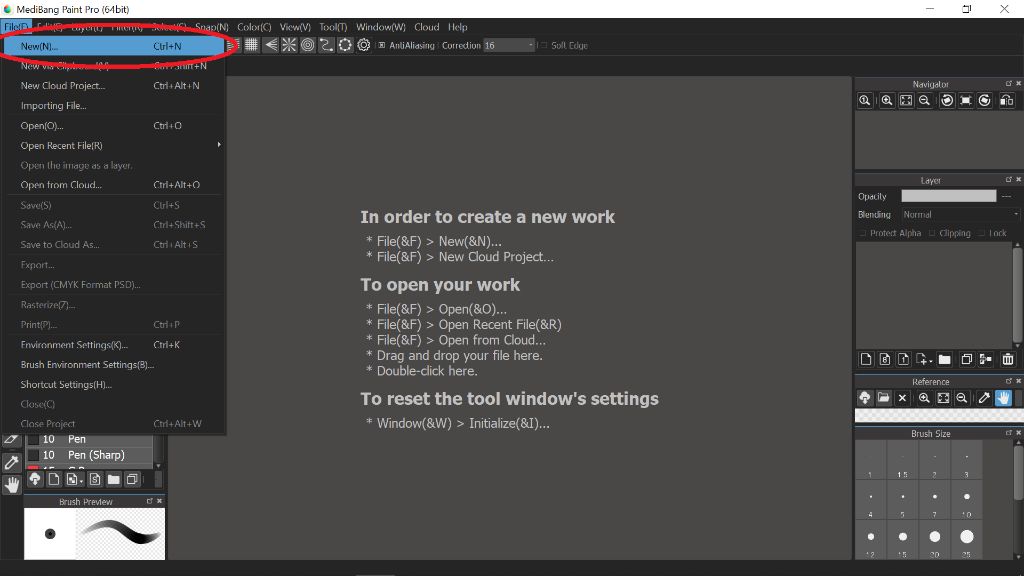Image resolution: width=1024 pixels, height=576 pixels.
Task: Select hand tool in Reference panel
Action: pyautogui.click(x=1003, y=398)
